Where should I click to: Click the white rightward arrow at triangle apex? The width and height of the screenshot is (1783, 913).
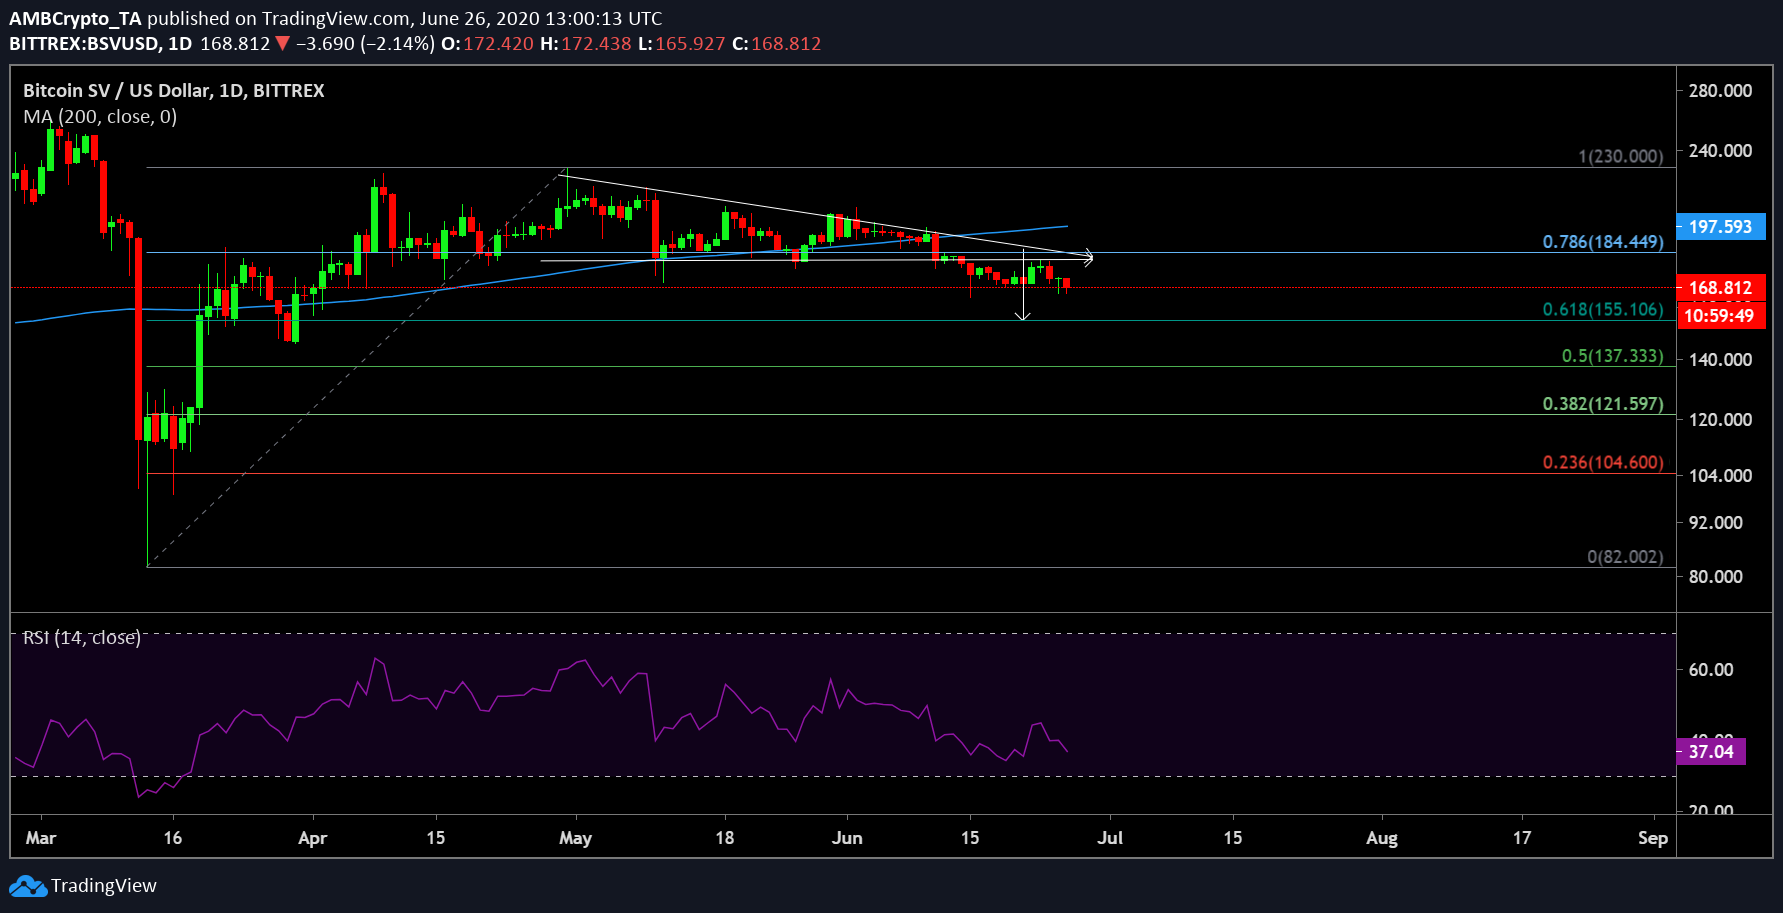click(x=1087, y=257)
